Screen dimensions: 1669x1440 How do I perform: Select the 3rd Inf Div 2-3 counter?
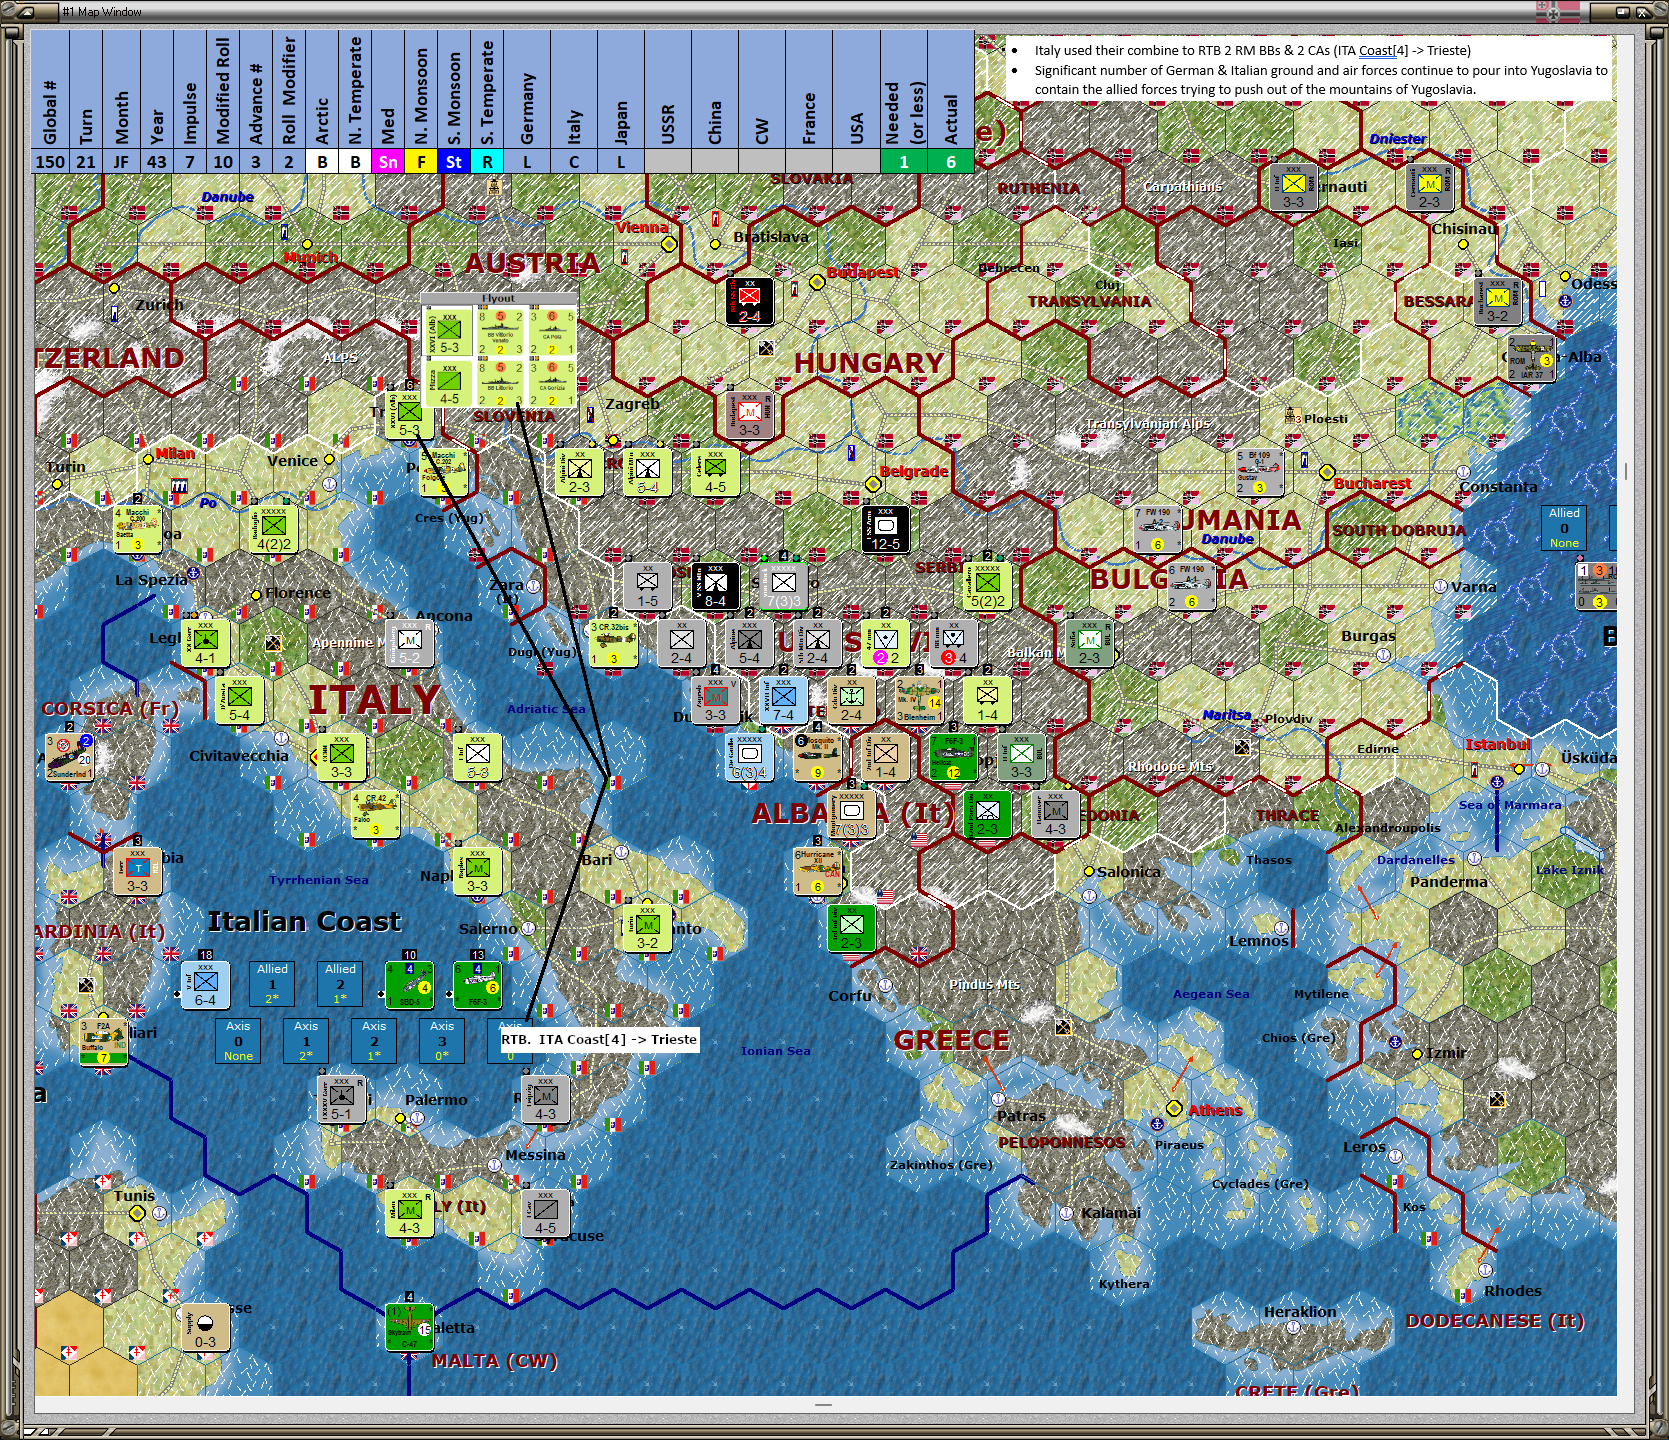[851, 928]
